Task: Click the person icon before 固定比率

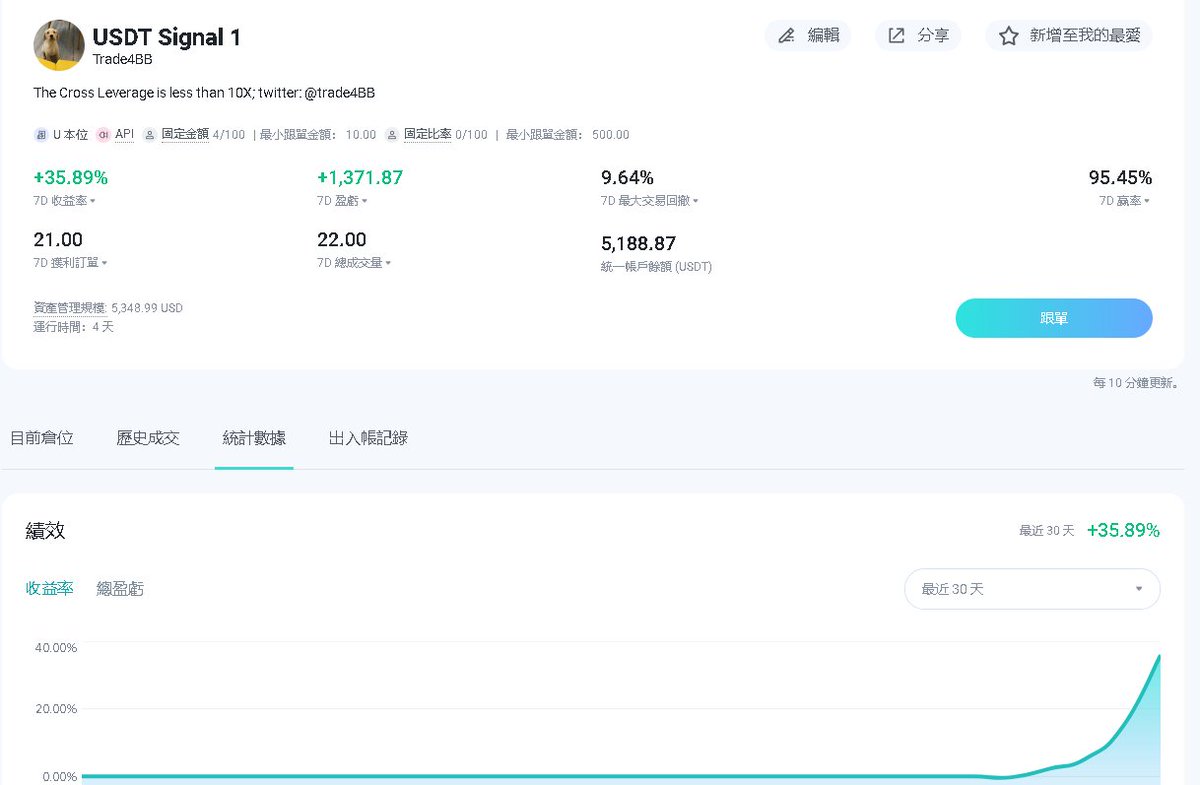Action: click(x=392, y=134)
